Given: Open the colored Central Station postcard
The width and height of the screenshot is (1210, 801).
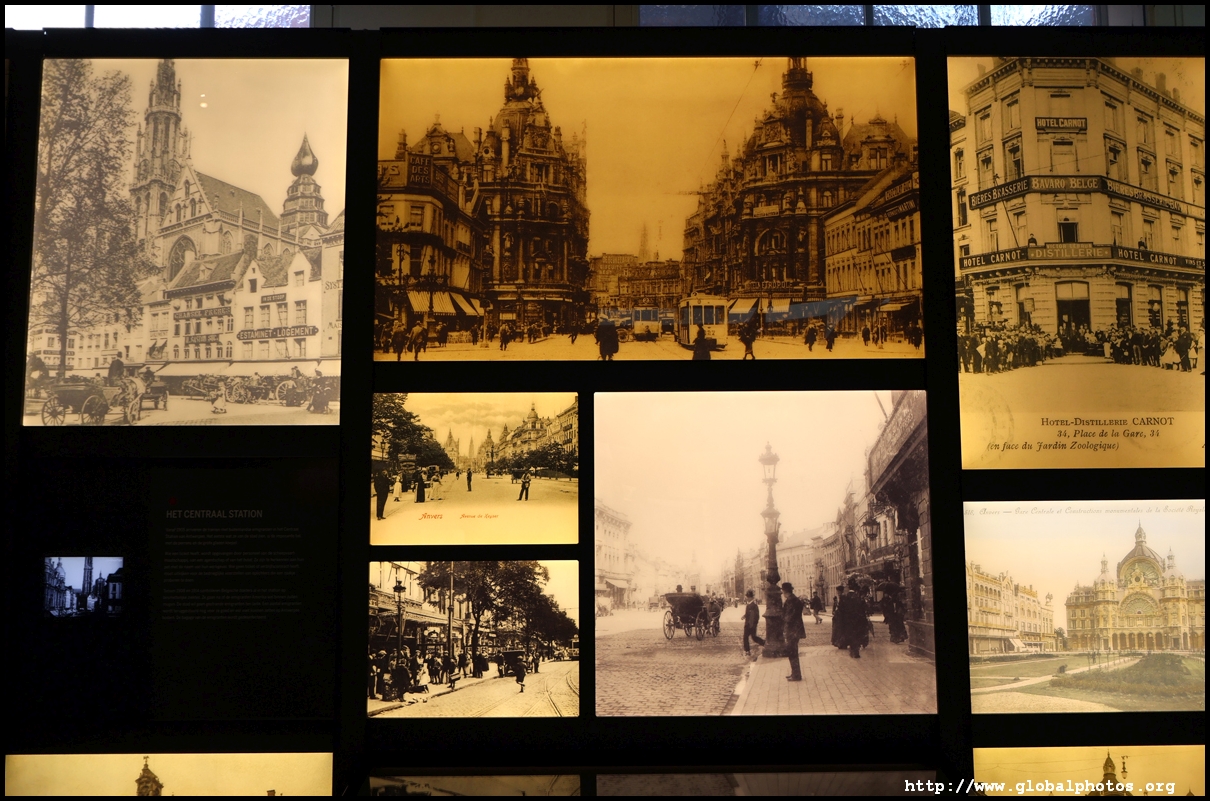Looking at the screenshot, I should [1083, 605].
